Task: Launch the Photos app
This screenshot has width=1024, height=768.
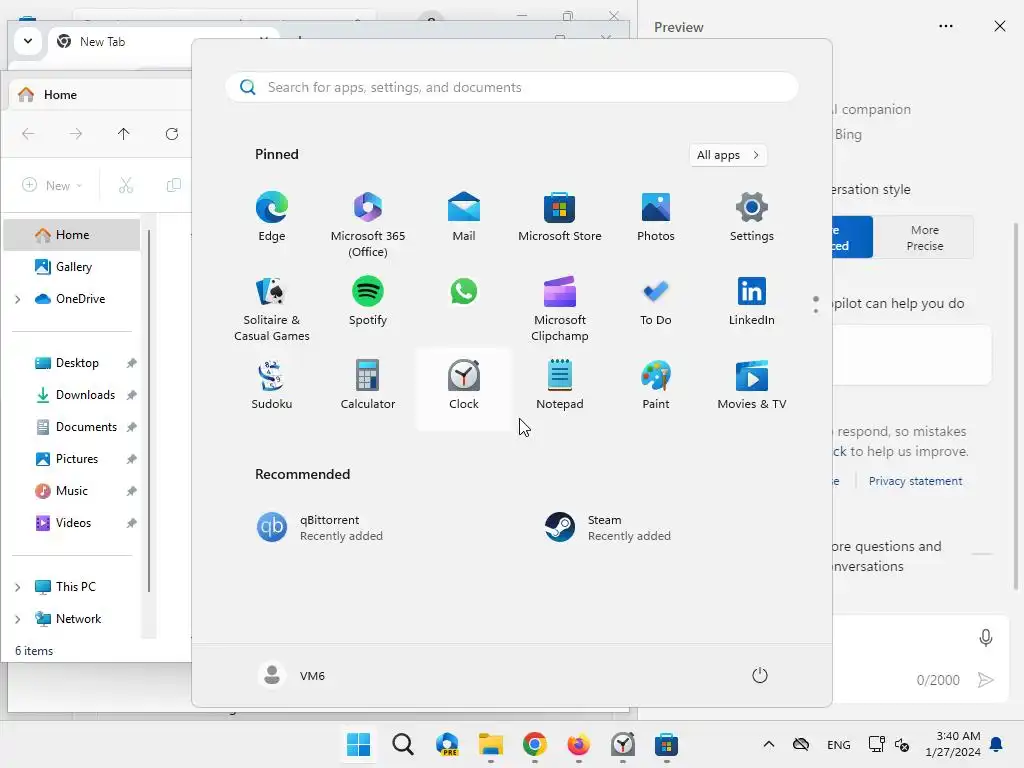Action: click(x=656, y=217)
